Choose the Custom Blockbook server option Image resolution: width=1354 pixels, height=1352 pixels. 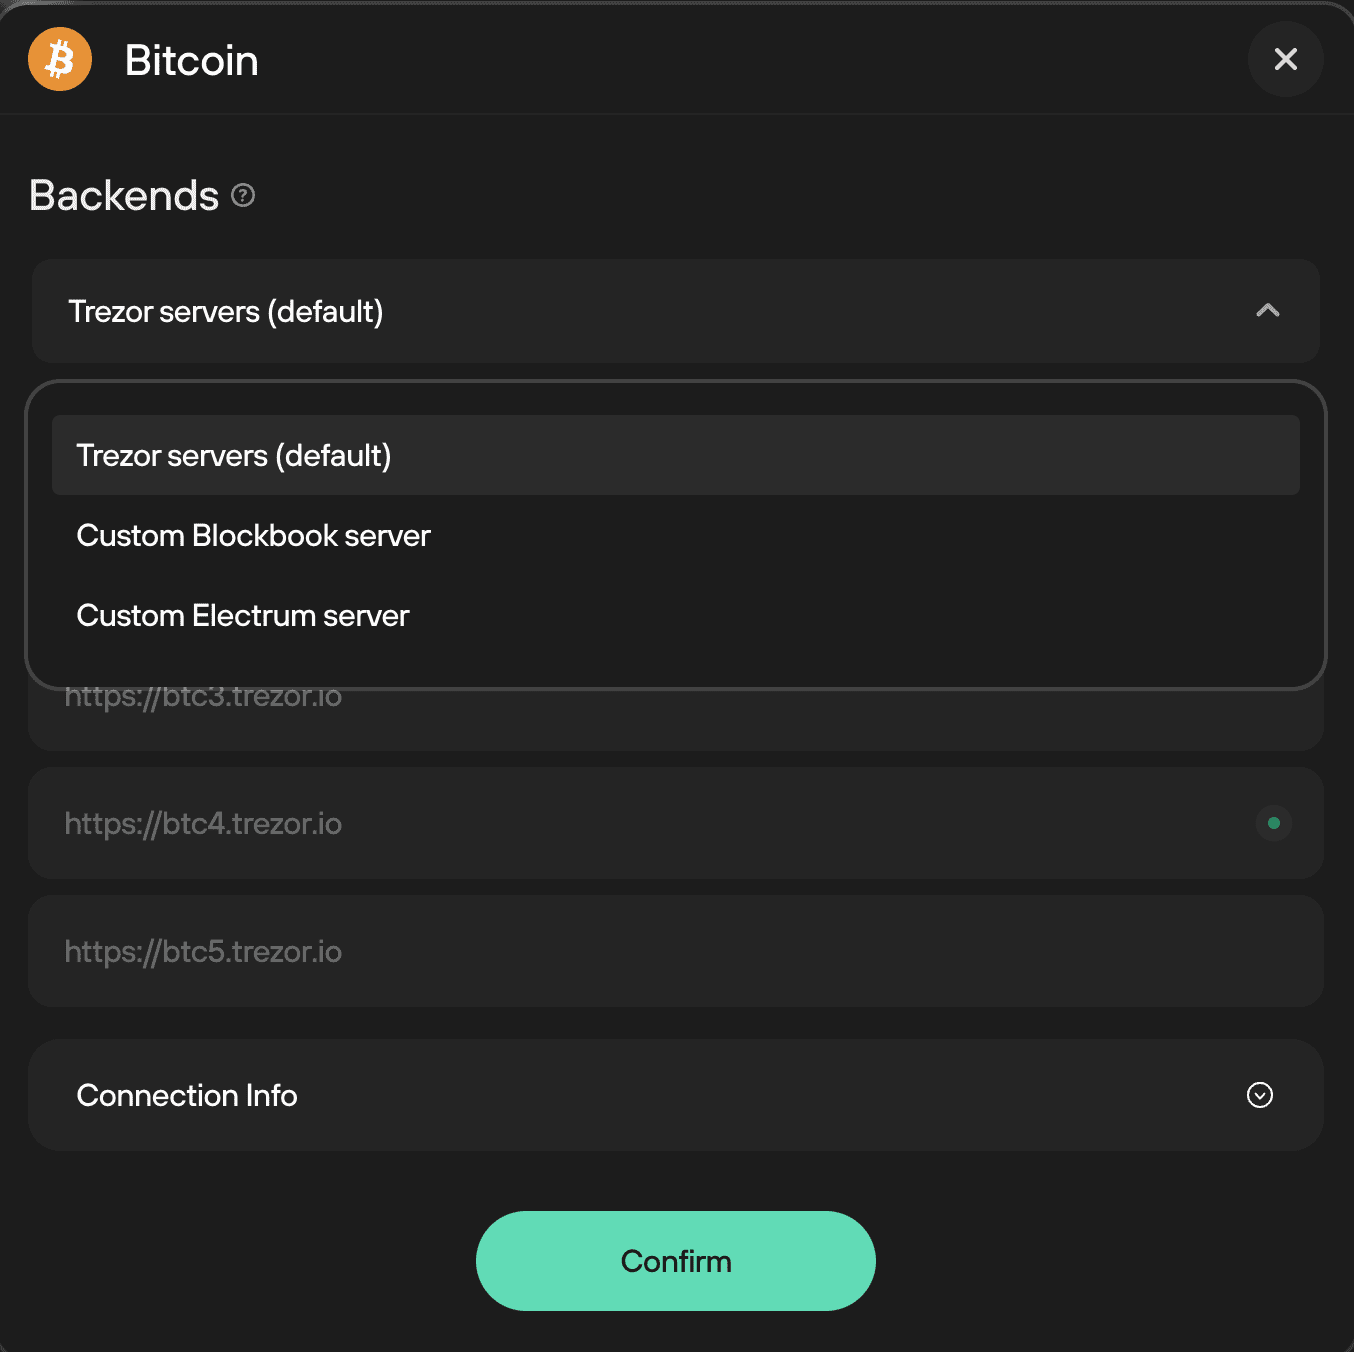(x=676, y=535)
